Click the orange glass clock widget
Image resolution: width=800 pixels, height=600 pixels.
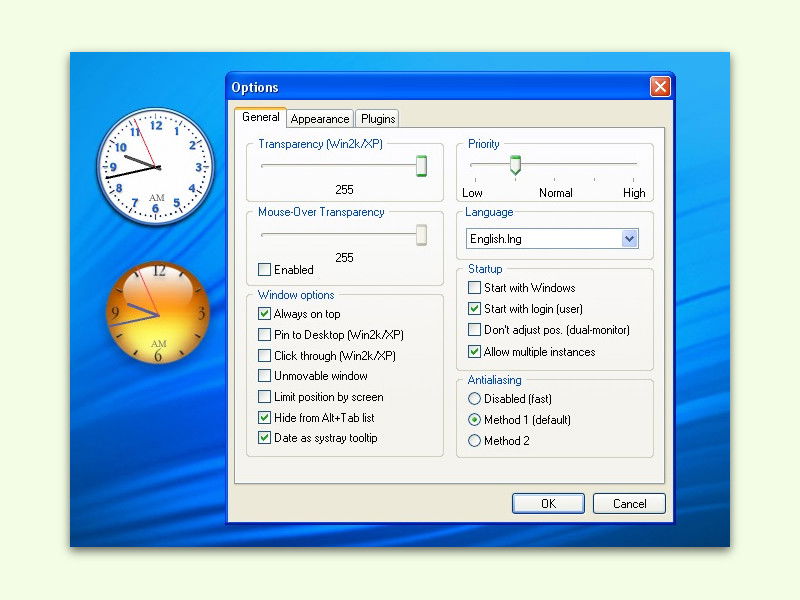(158, 313)
